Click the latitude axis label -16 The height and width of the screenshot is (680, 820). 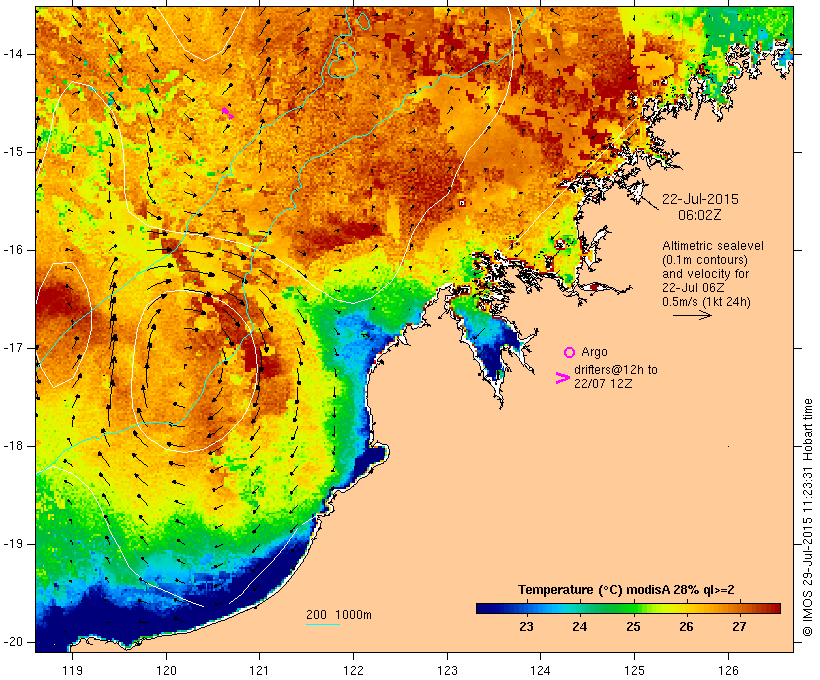point(13,250)
